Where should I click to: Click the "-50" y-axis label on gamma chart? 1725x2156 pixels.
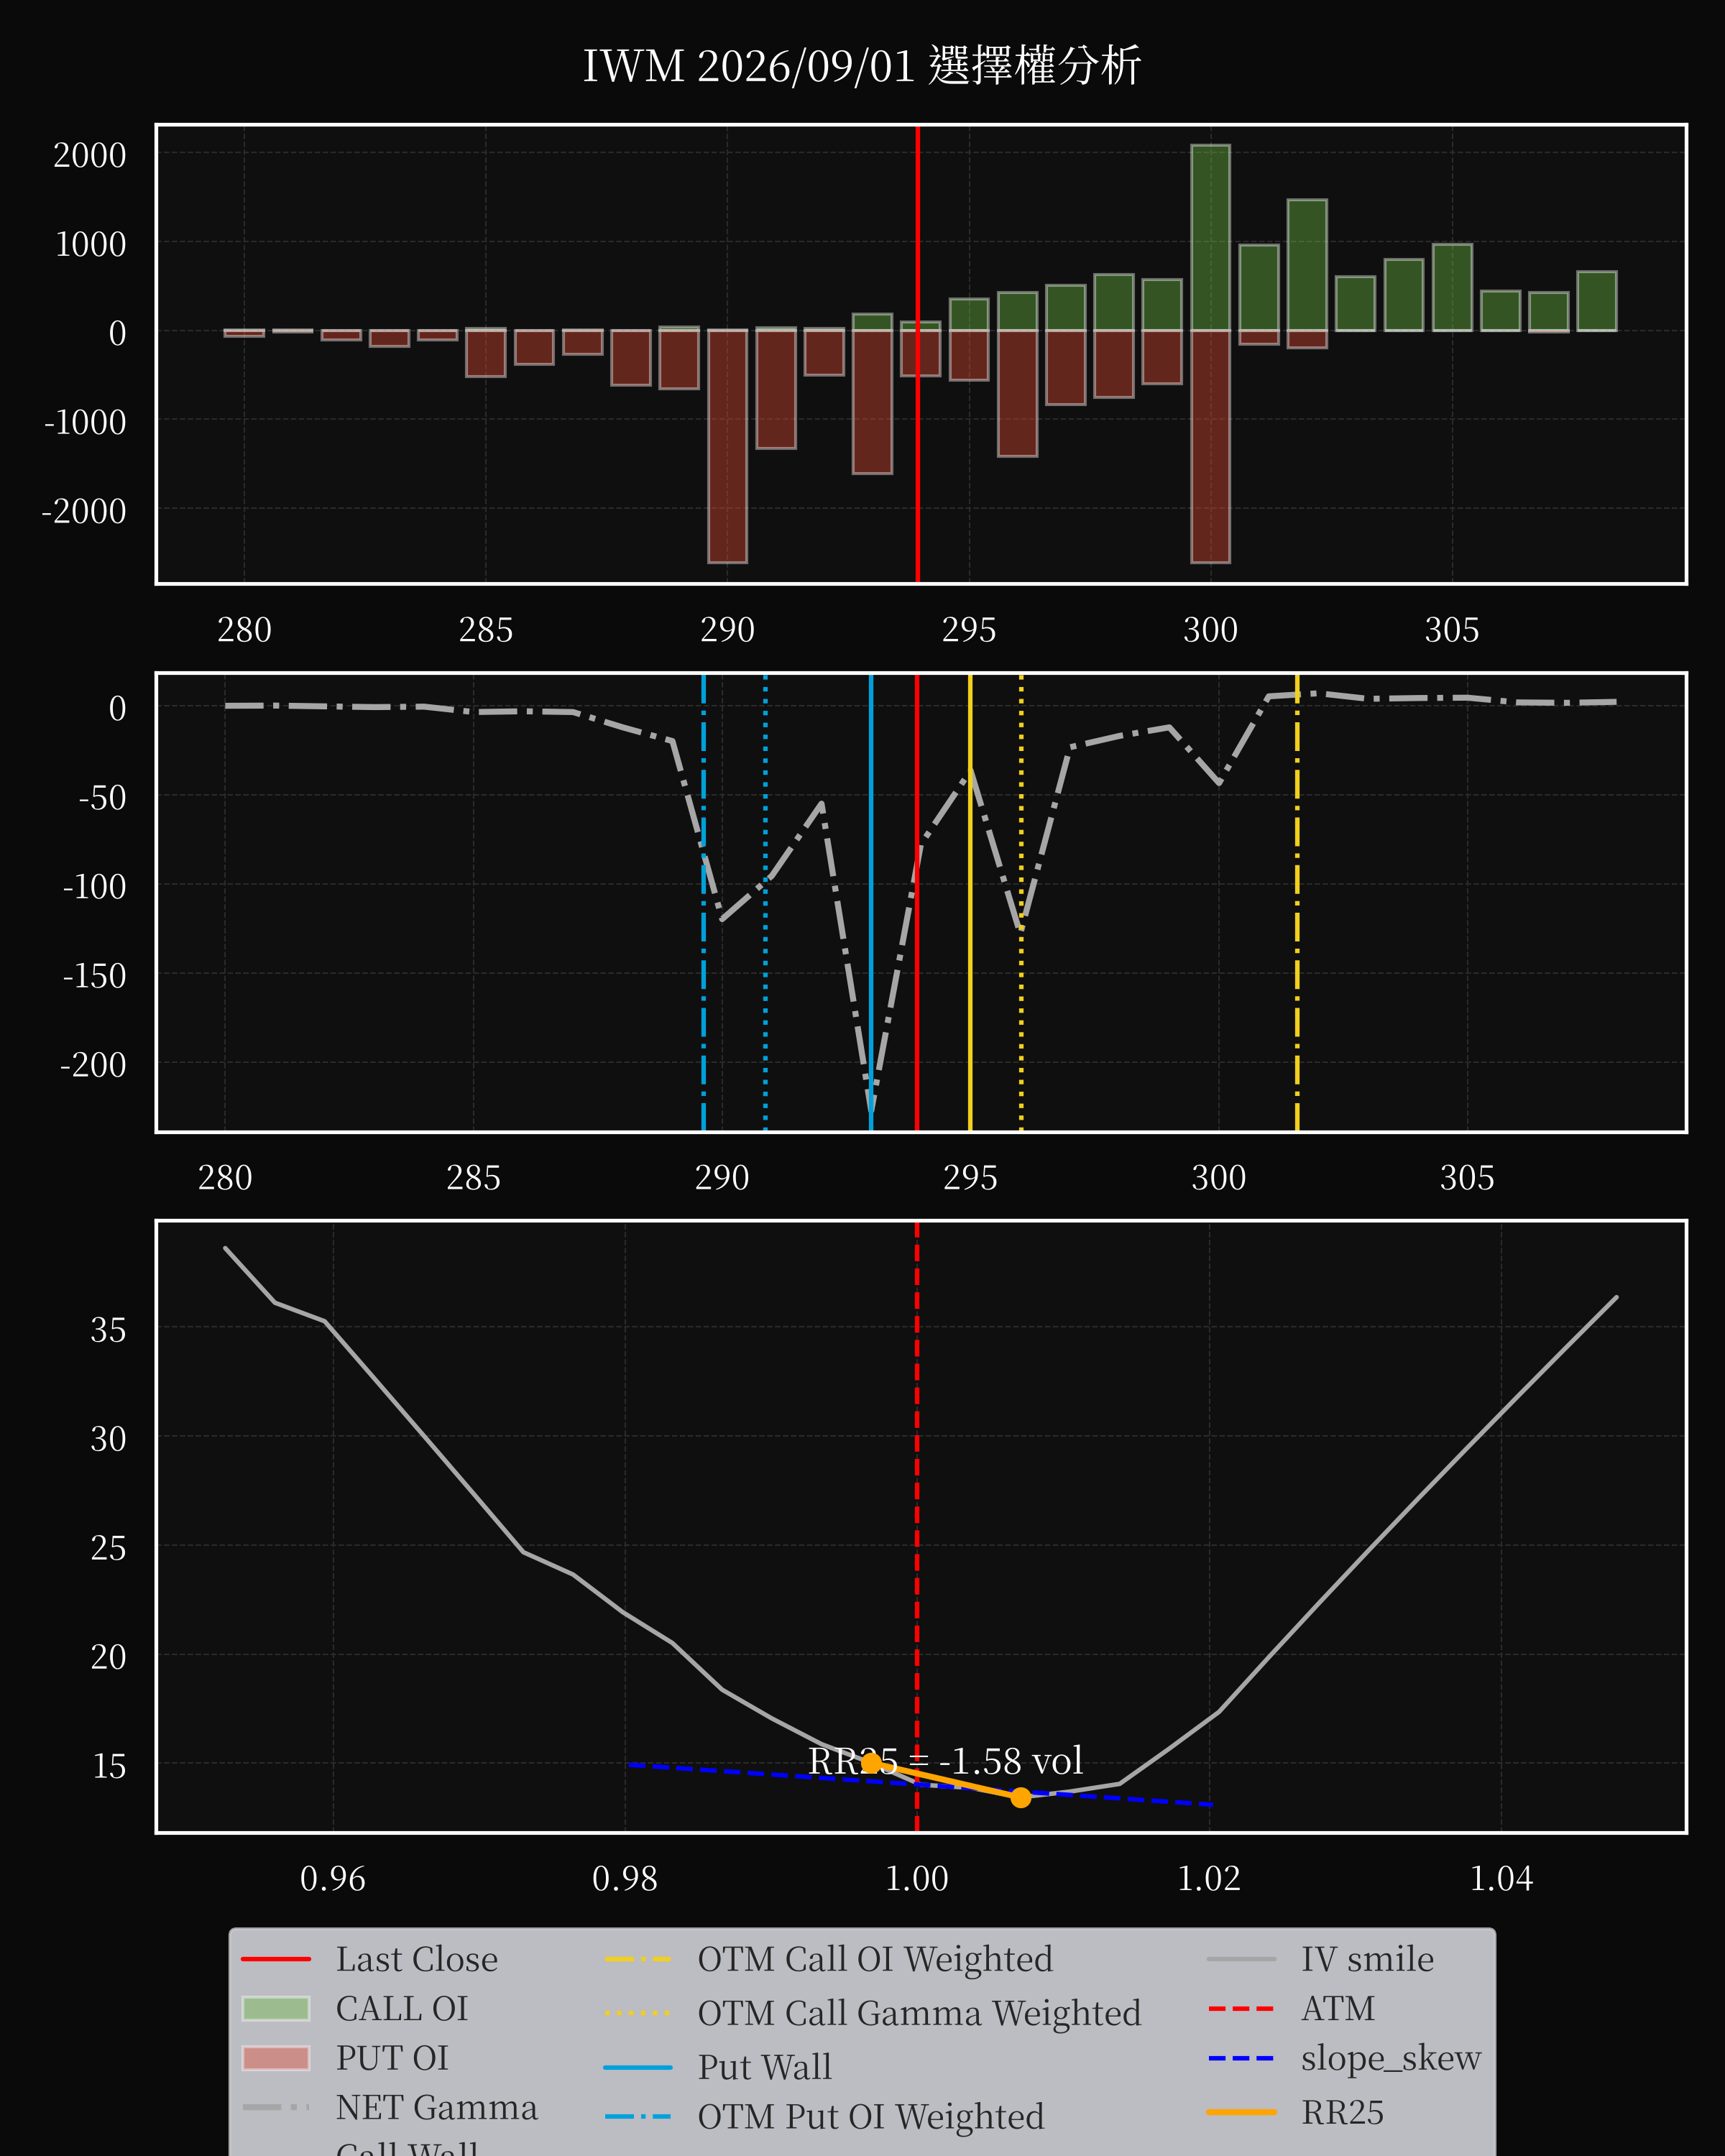tap(102, 798)
